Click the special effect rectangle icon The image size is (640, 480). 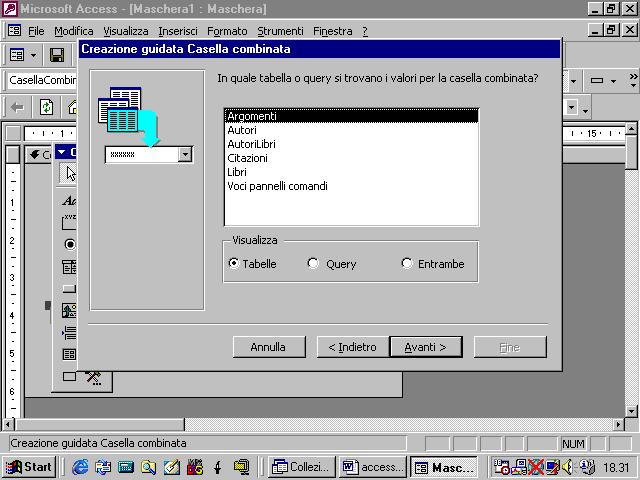point(597,81)
